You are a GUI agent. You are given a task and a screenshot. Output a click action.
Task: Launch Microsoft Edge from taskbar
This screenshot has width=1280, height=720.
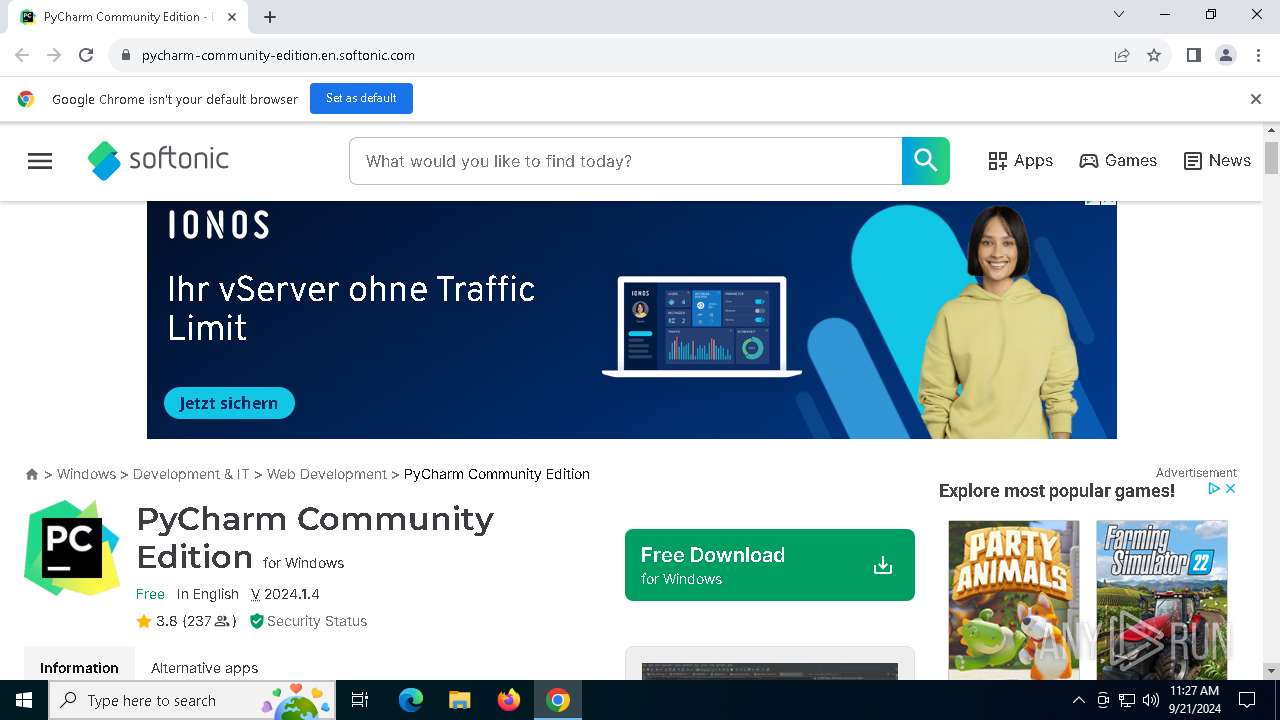click(x=411, y=700)
